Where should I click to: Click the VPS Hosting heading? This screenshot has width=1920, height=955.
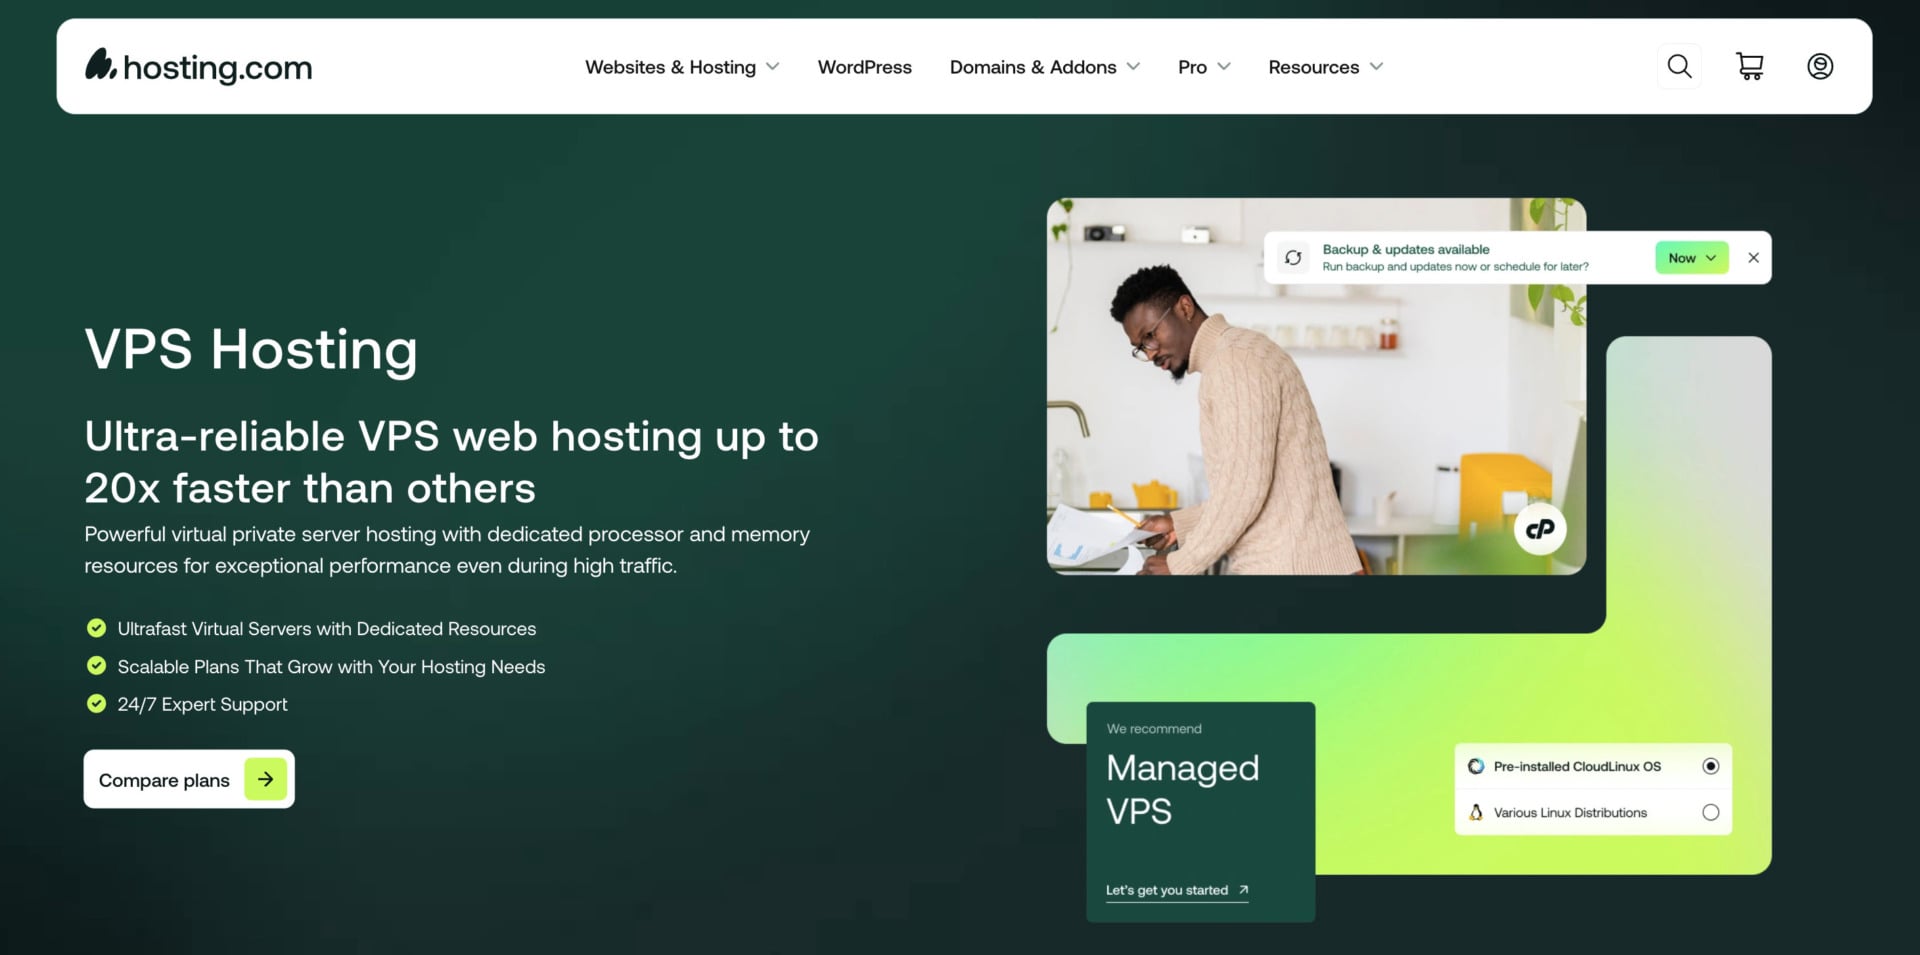(251, 350)
